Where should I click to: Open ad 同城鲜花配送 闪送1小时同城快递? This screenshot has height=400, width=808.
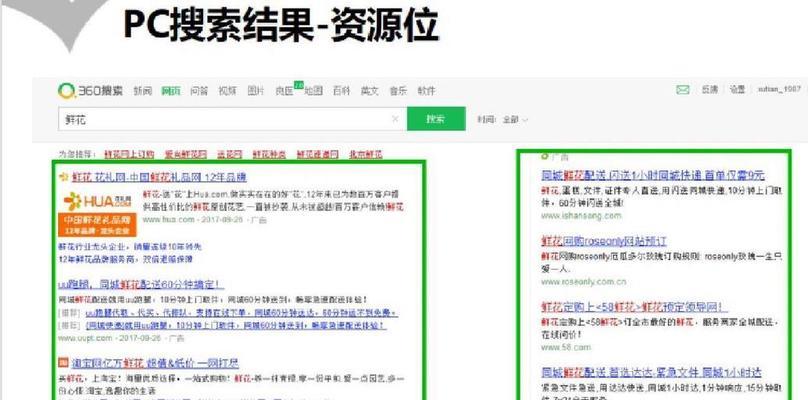653,175
